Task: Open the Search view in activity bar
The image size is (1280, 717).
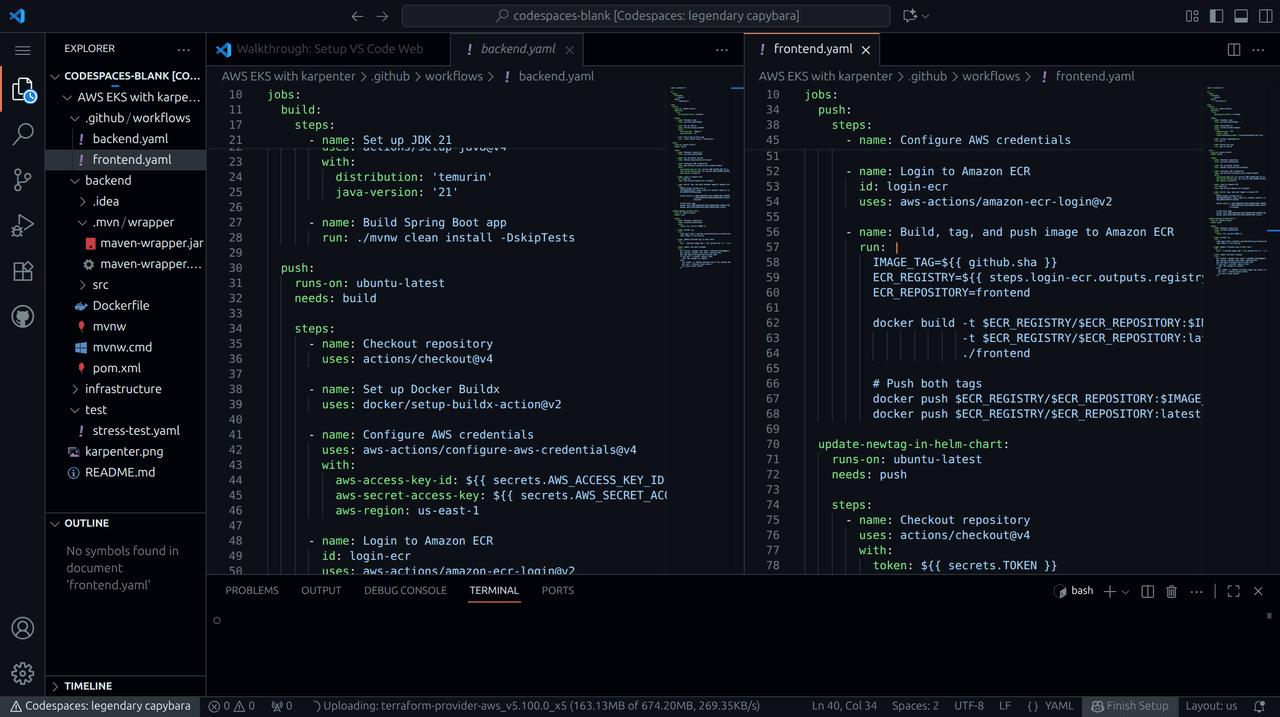Action: coord(22,135)
